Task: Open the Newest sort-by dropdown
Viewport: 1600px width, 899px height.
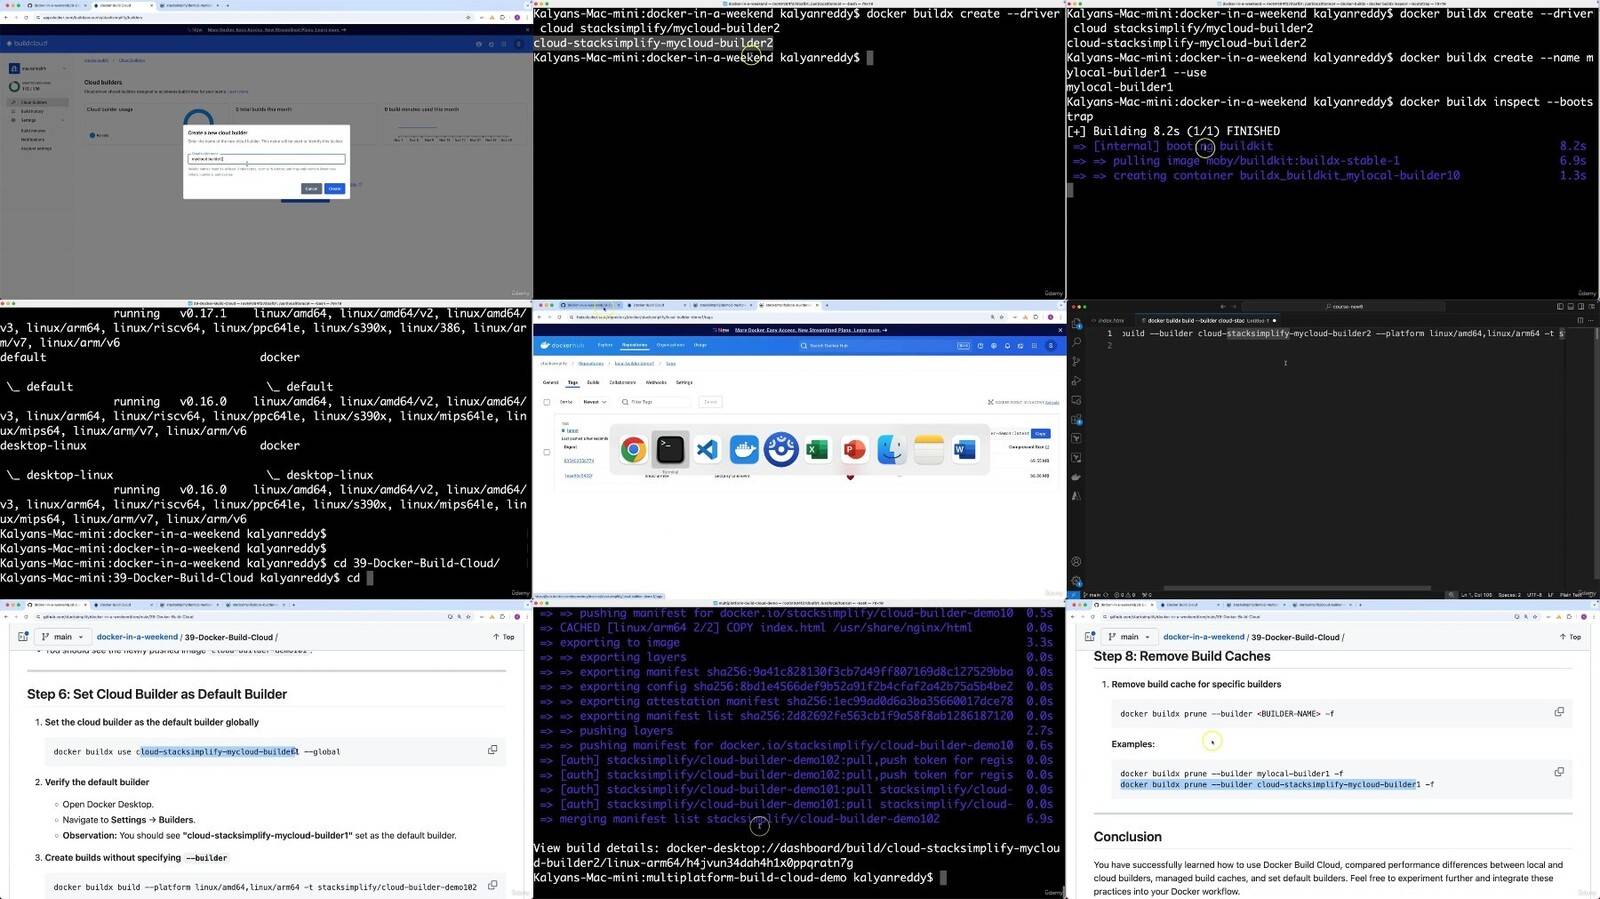Action: (595, 402)
